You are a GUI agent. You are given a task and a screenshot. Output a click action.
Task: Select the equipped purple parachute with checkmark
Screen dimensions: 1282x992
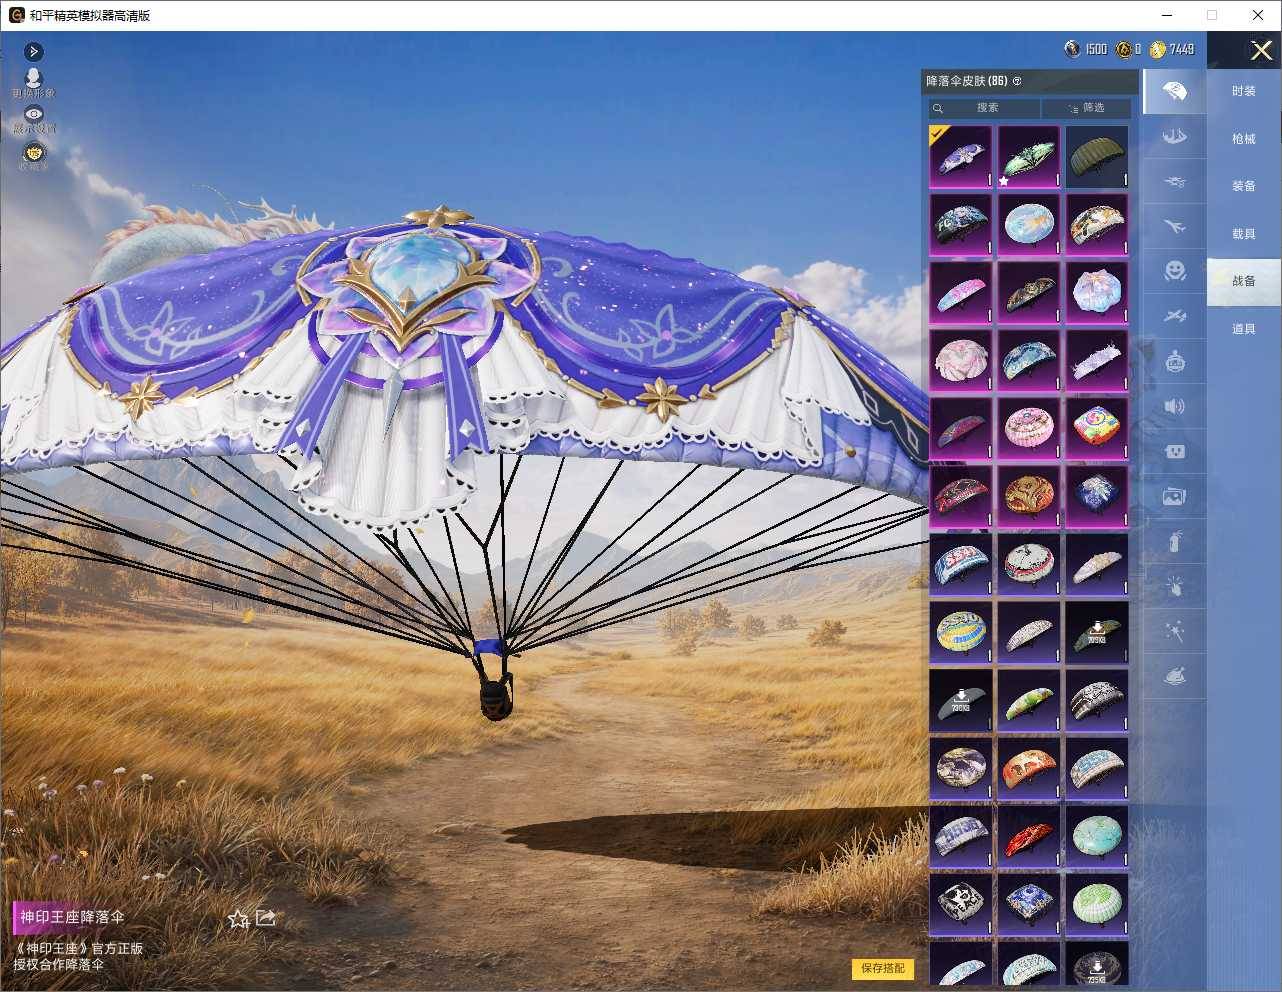pos(961,157)
